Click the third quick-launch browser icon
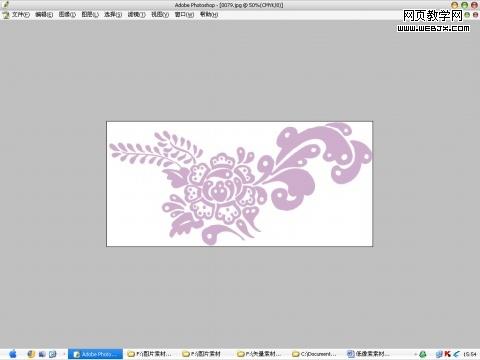The width and height of the screenshot is (480, 360). (x=53, y=354)
